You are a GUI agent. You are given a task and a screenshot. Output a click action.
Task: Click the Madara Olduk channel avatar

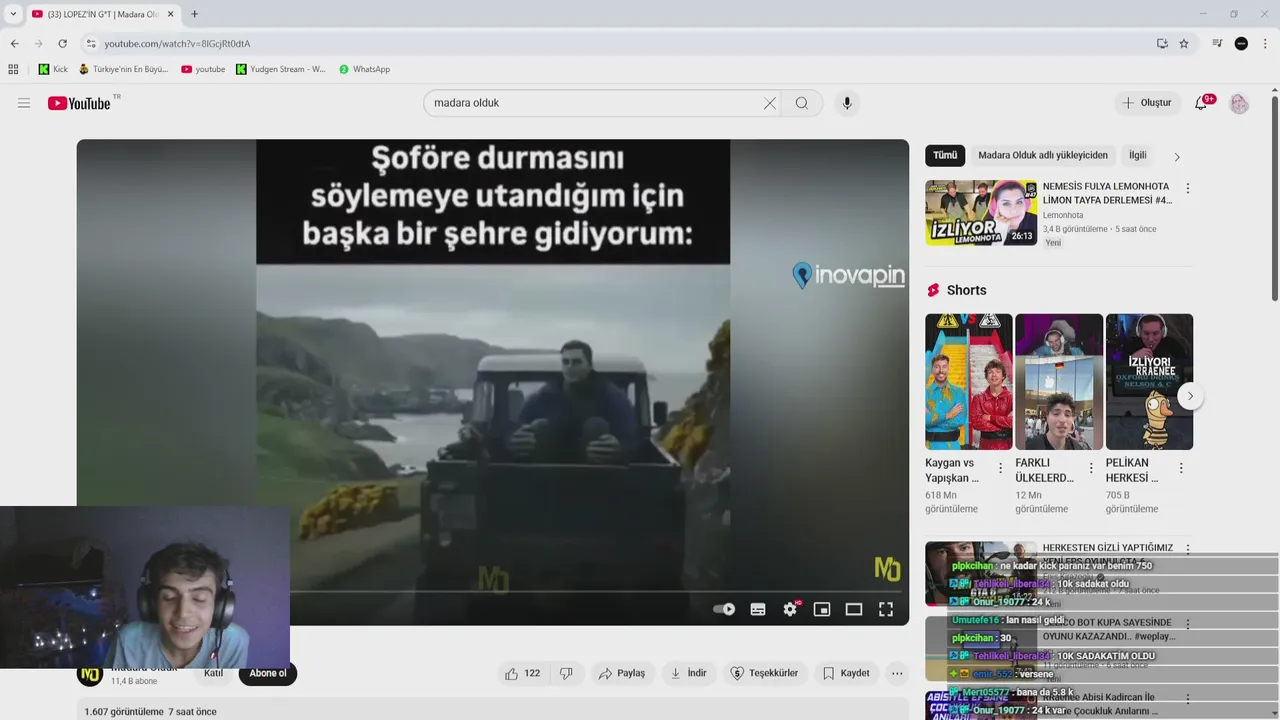click(90, 673)
